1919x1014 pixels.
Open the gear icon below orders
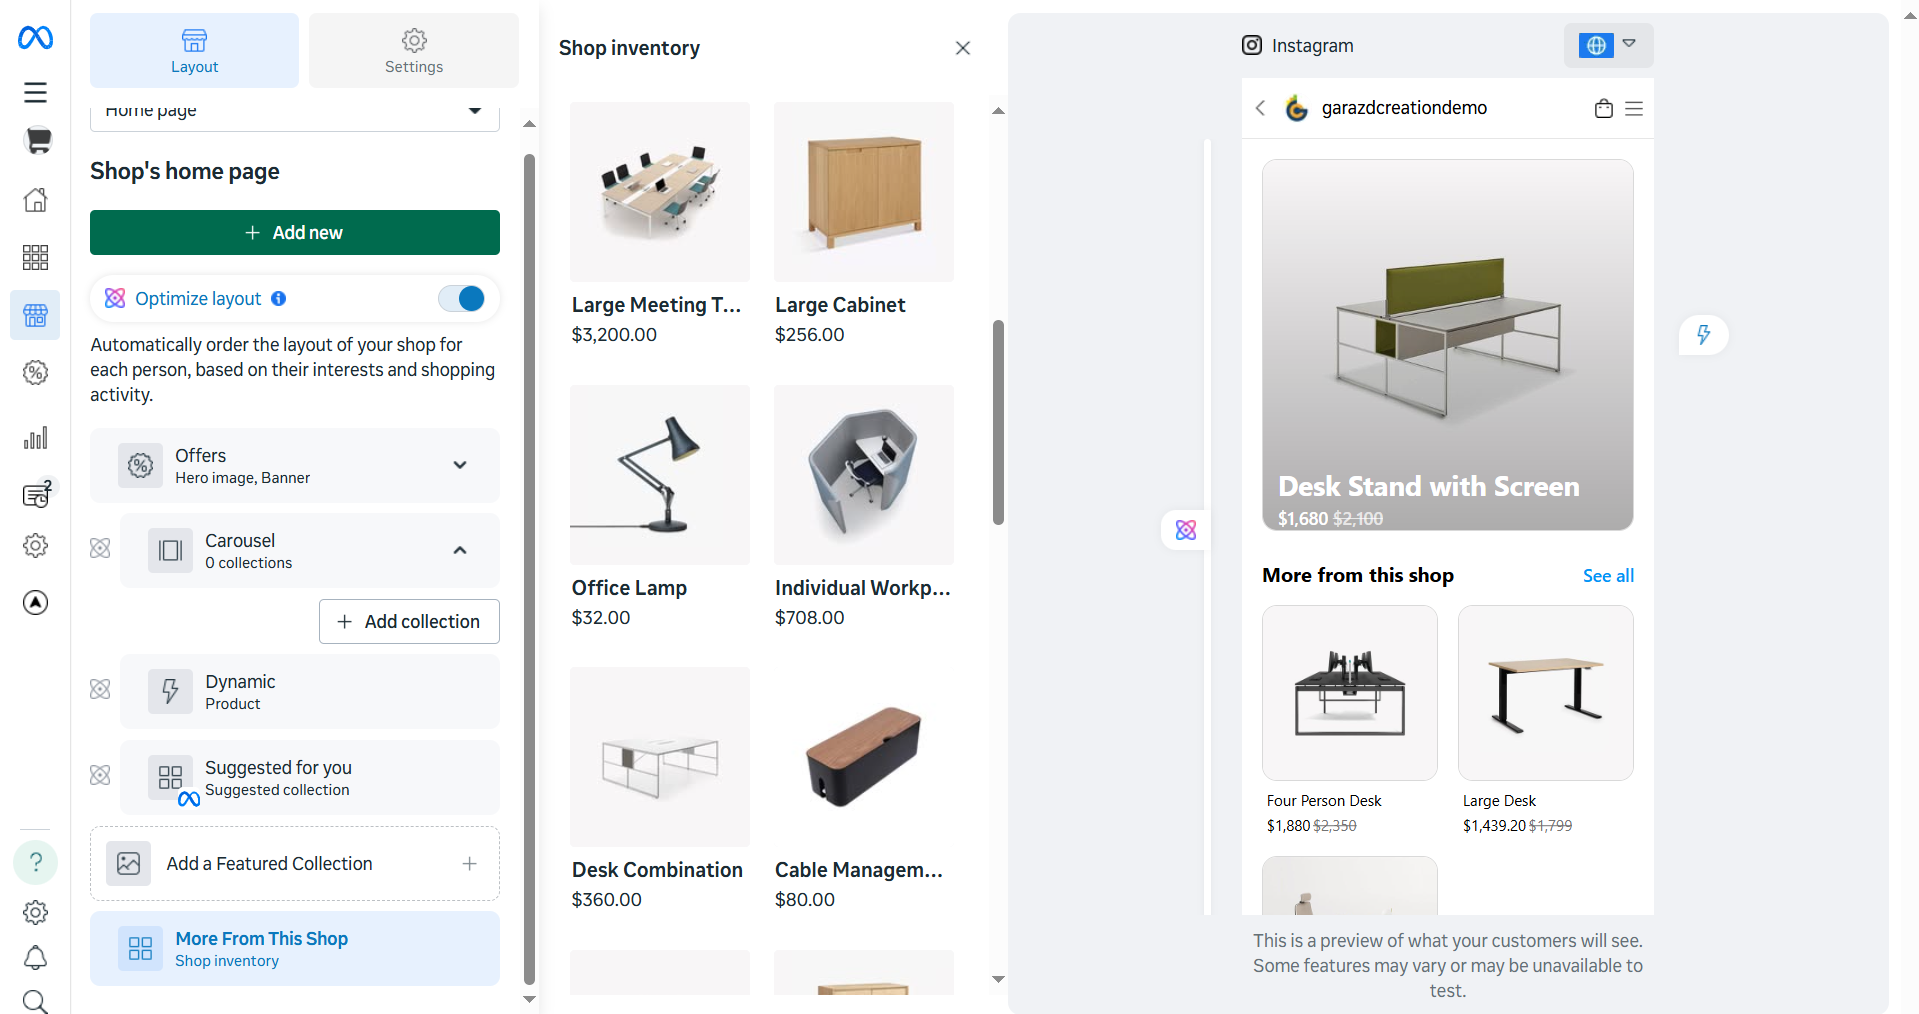(35, 545)
